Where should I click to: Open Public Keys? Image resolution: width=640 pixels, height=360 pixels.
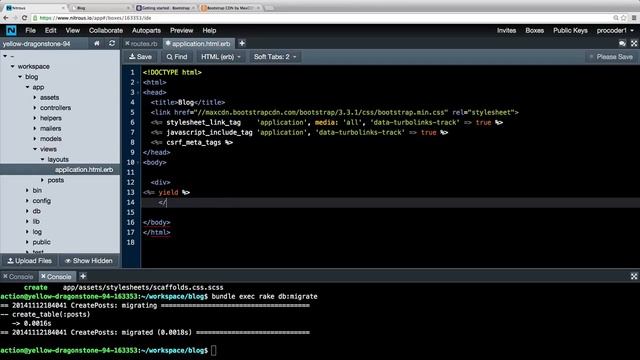point(570,31)
